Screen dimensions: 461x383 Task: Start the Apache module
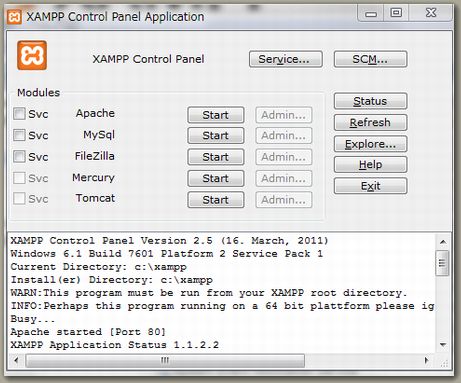216,115
